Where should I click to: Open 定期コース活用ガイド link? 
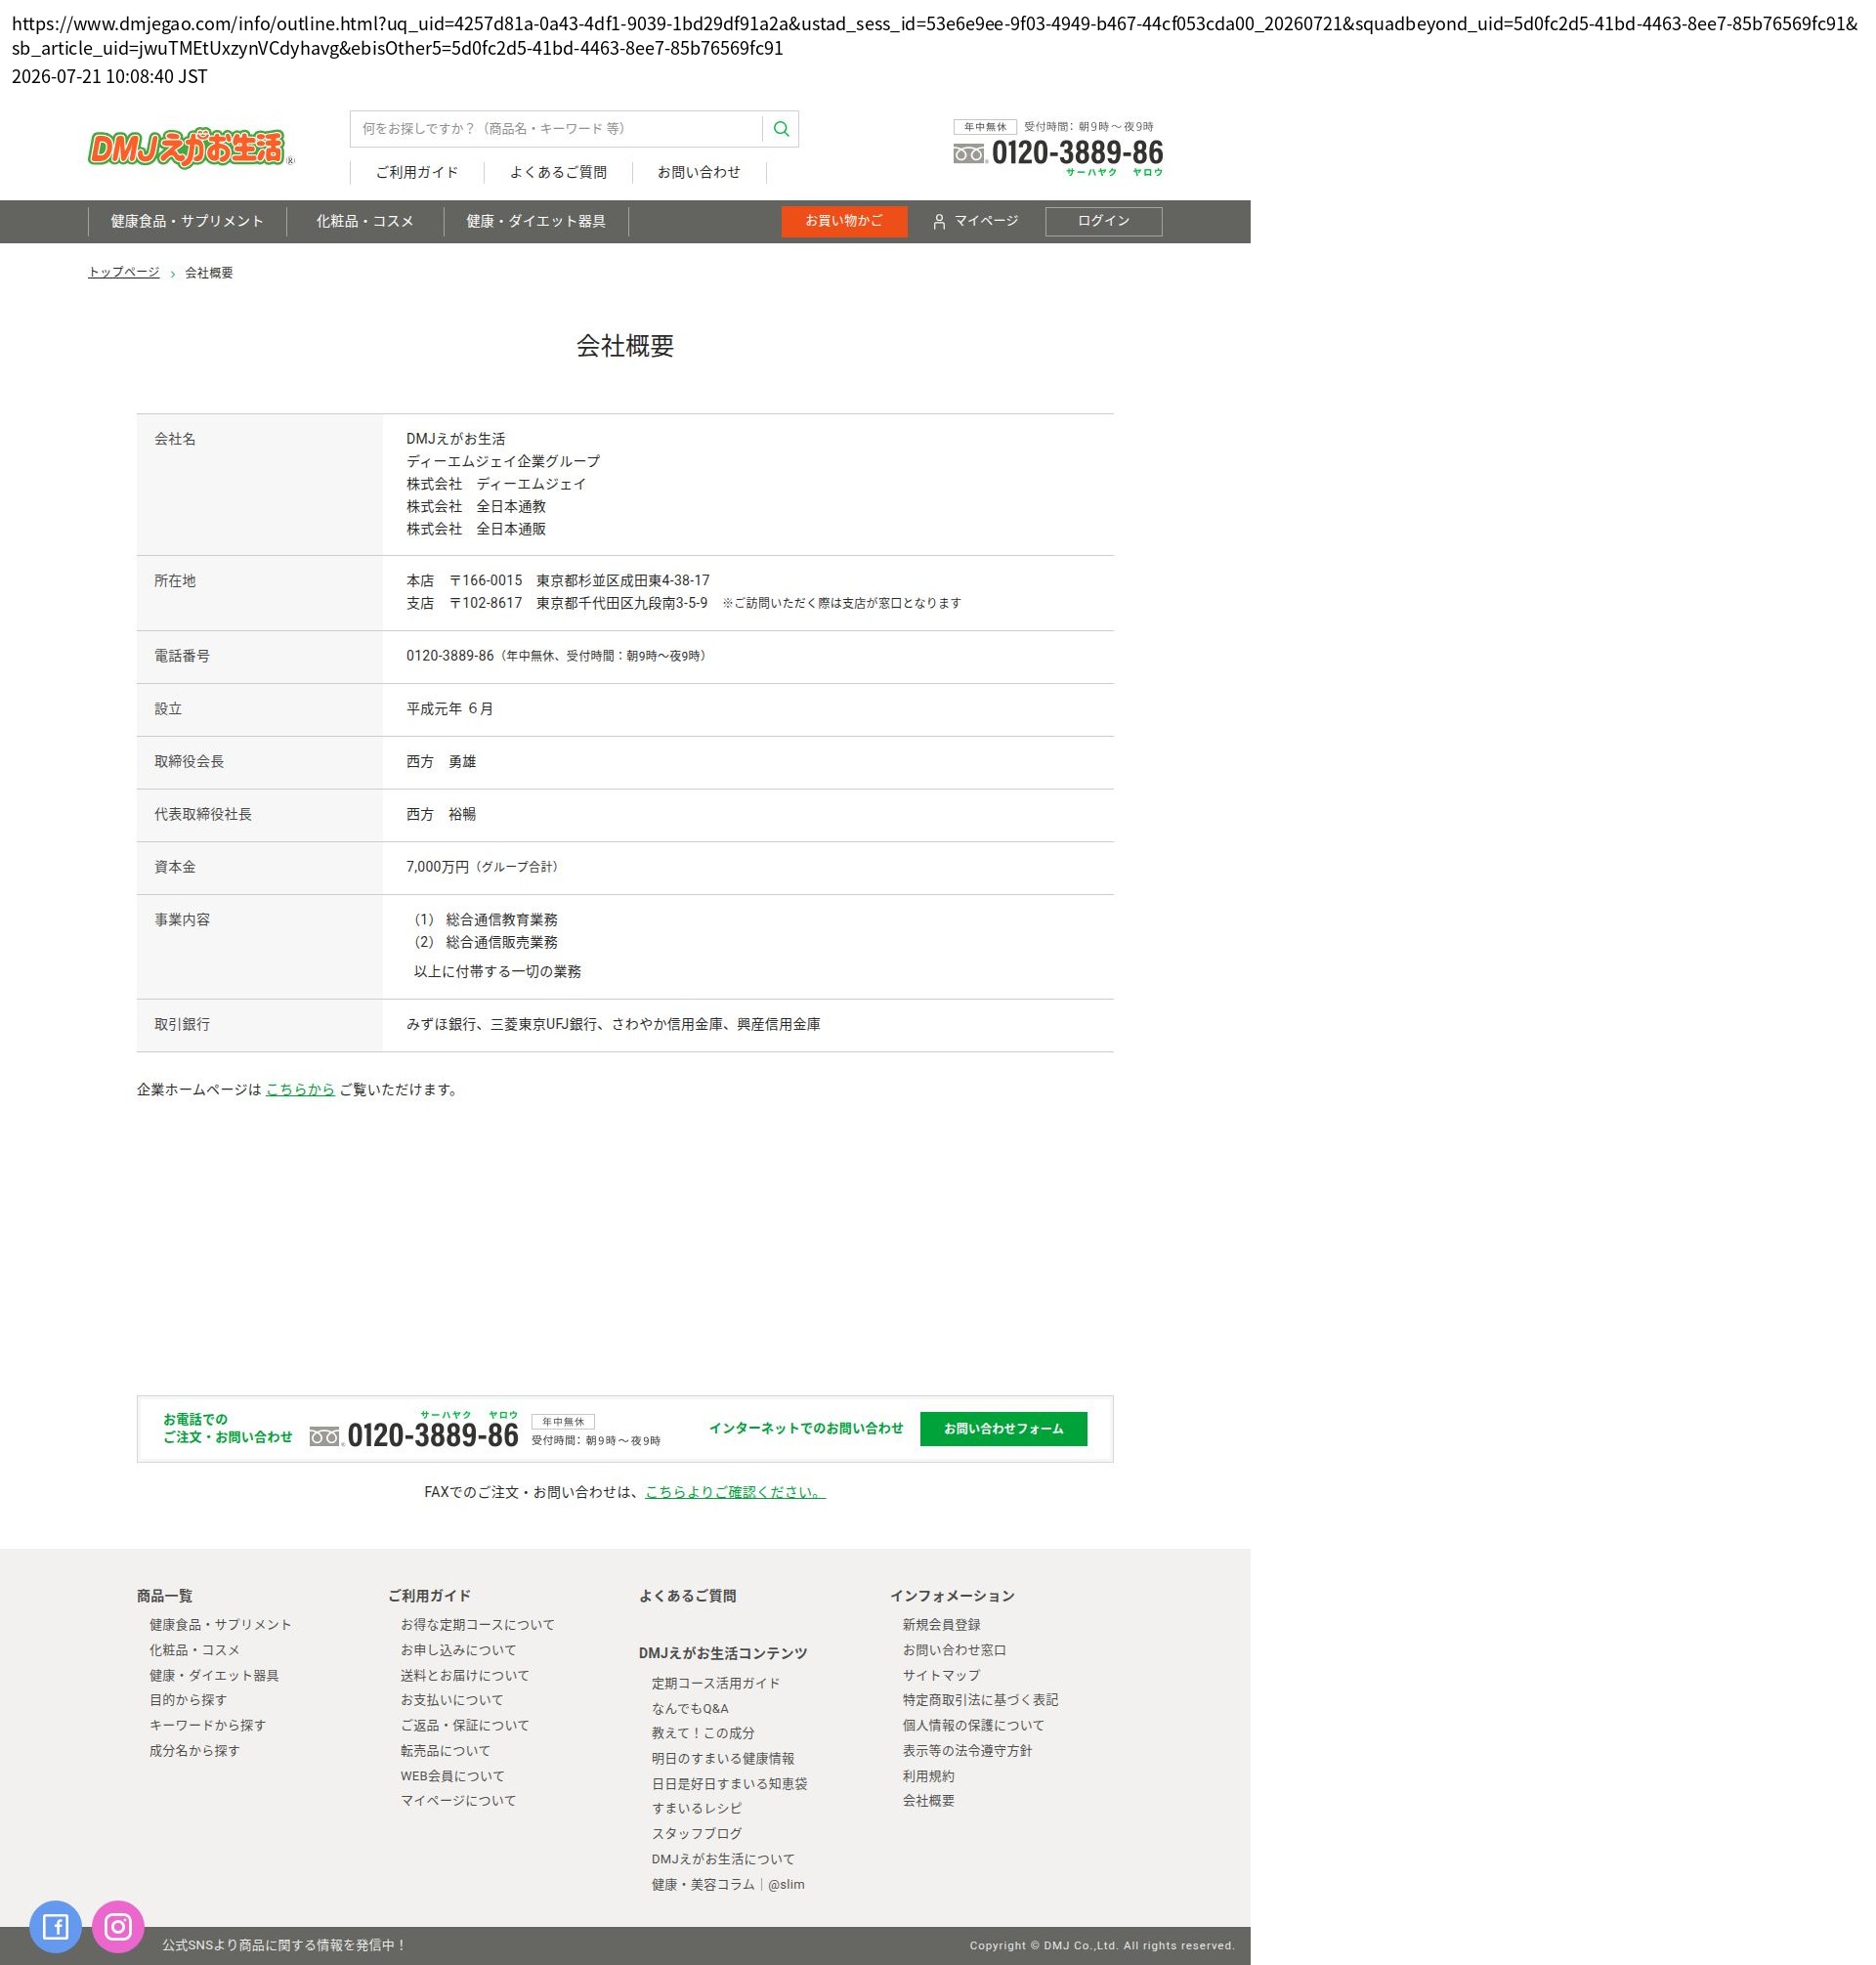tap(716, 1682)
